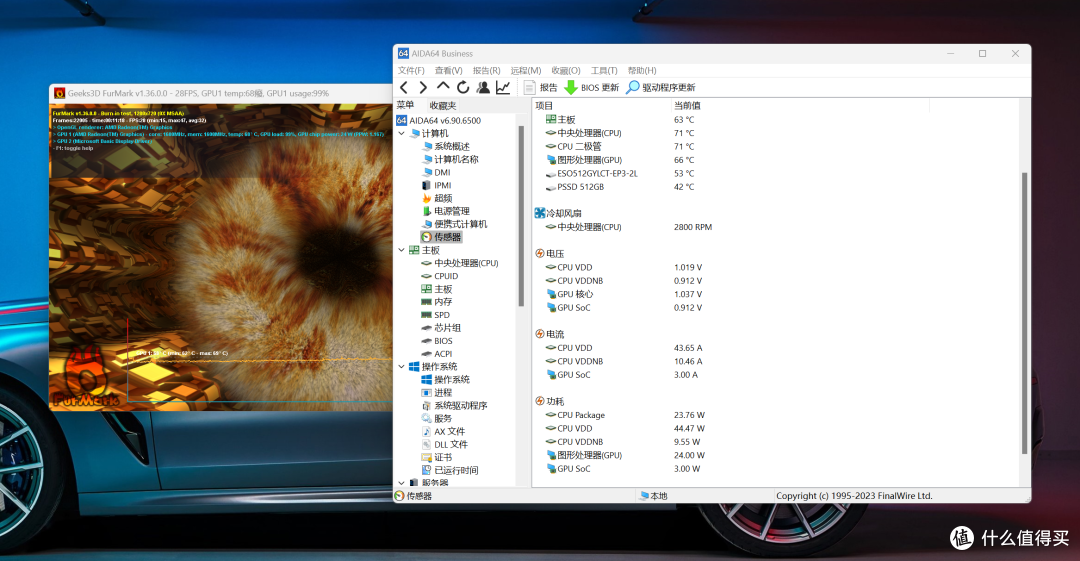The height and width of the screenshot is (561, 1080).
Task: Collapse the 计算机 tree node
Action: (402, 133)
